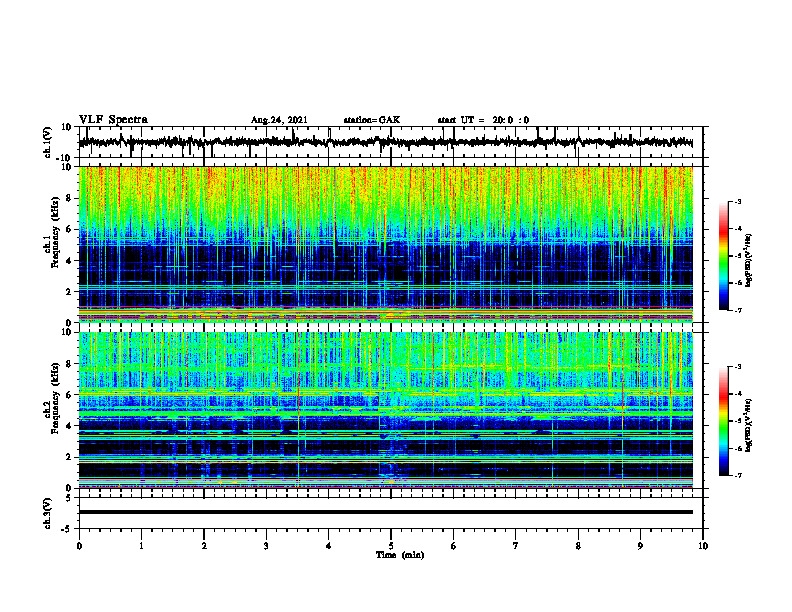The height and width of the screenshot is (612, 792).
Task: Click the flat black ch.3 trace line
Action: pos(386,512)
